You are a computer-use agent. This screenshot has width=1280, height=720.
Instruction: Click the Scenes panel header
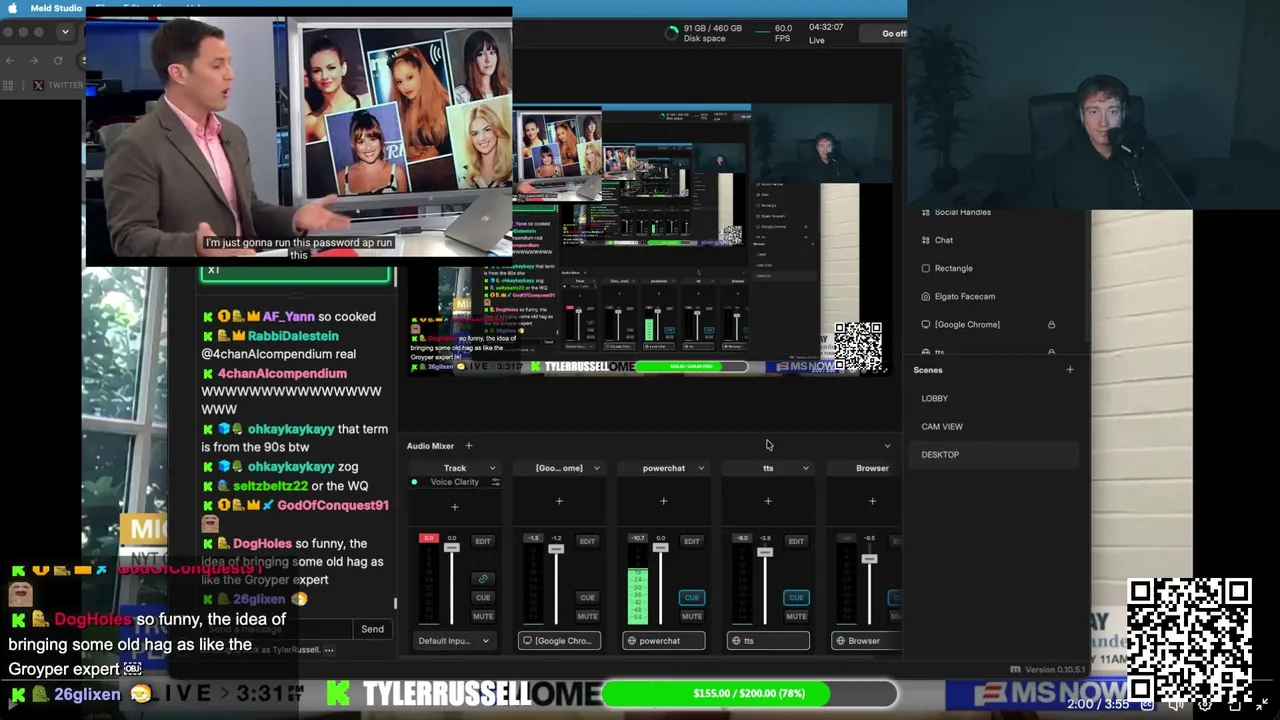[x=928, y=370]
